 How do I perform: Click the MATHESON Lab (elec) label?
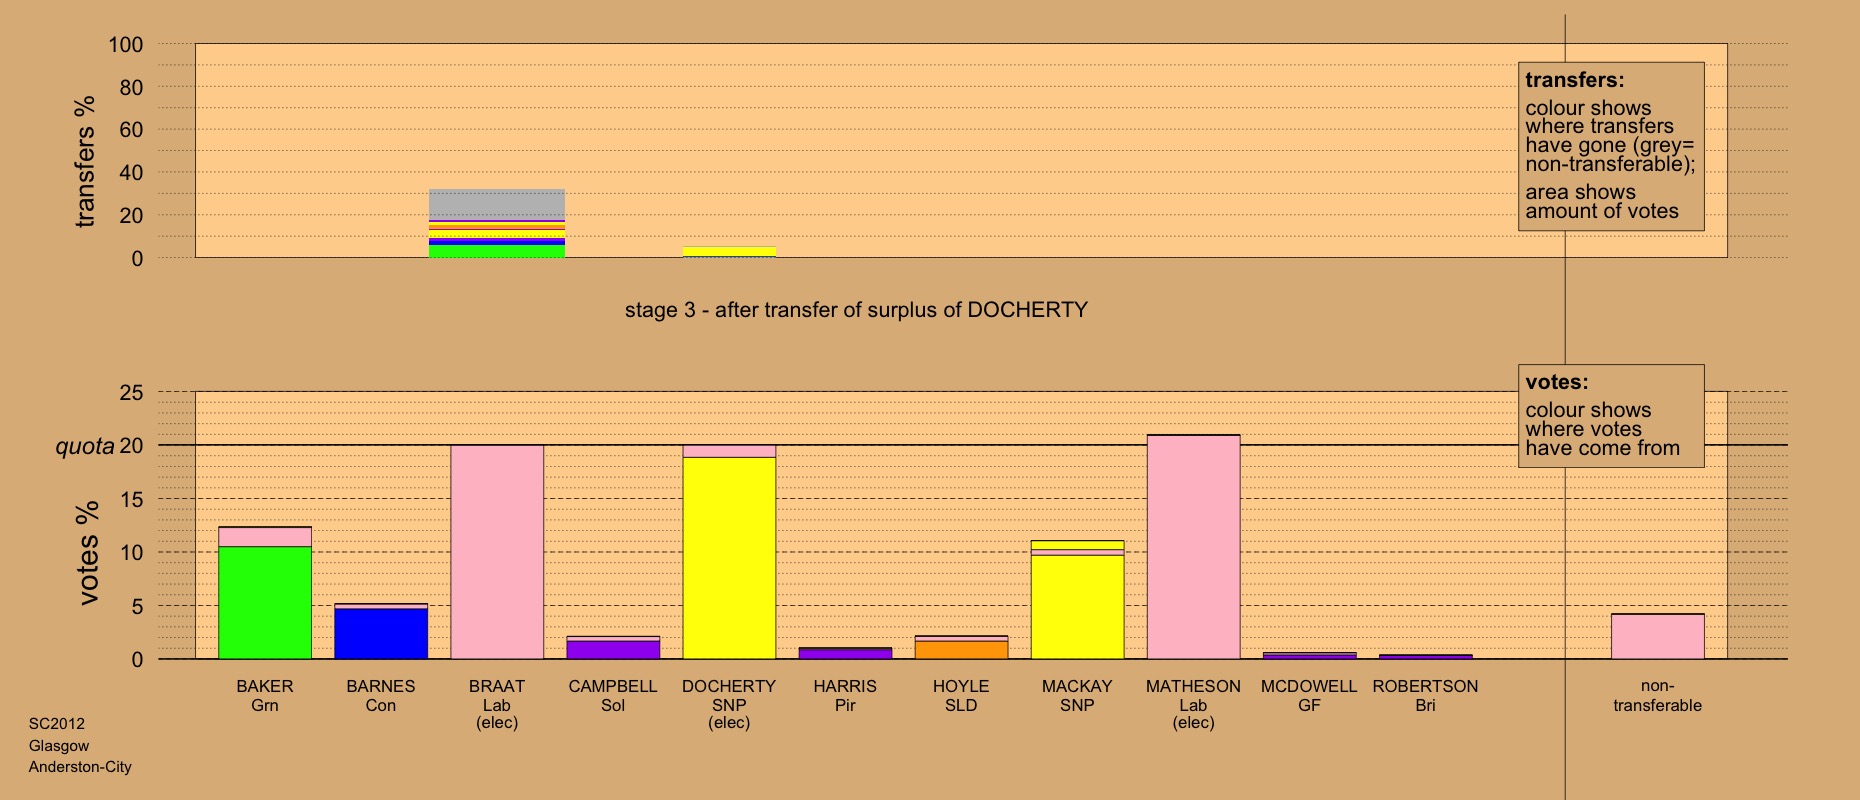point(1193,704)
